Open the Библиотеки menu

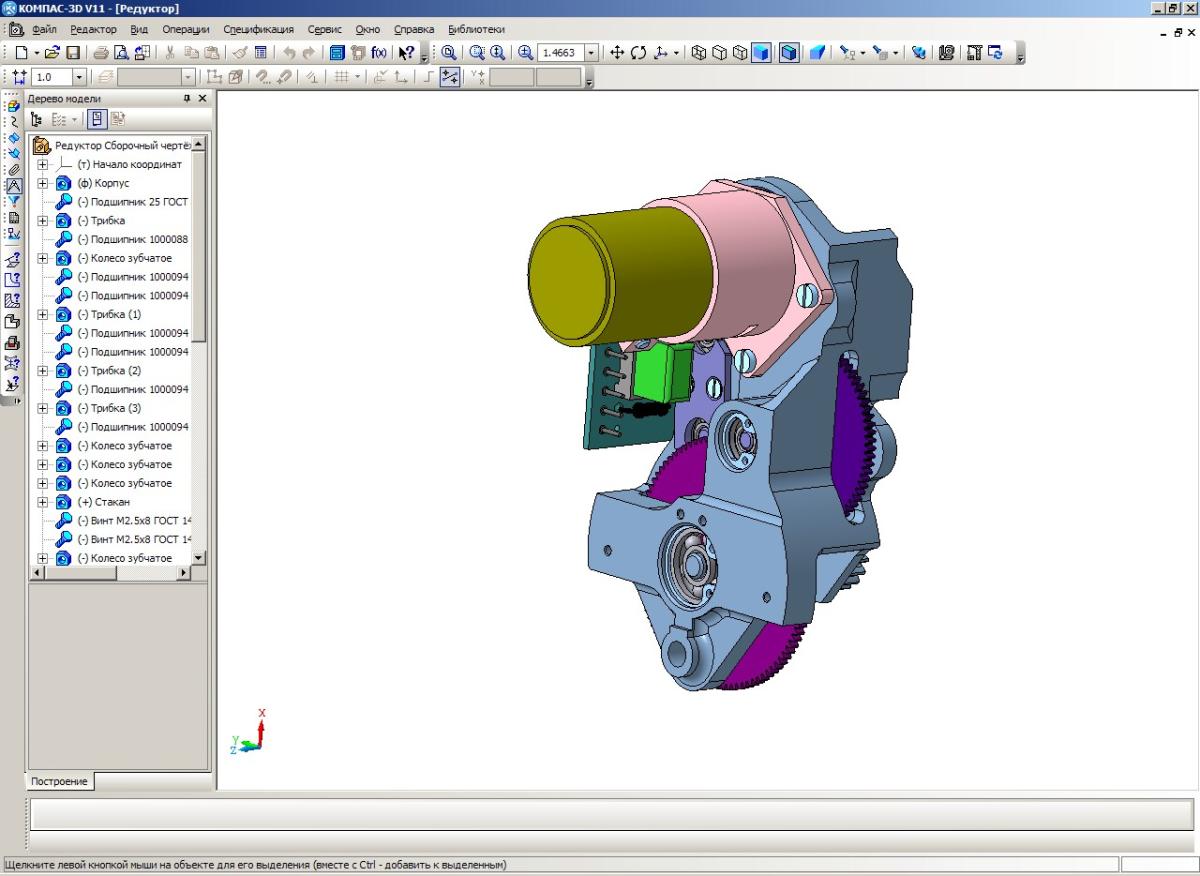pyautogui.click(x=476, y=30)
